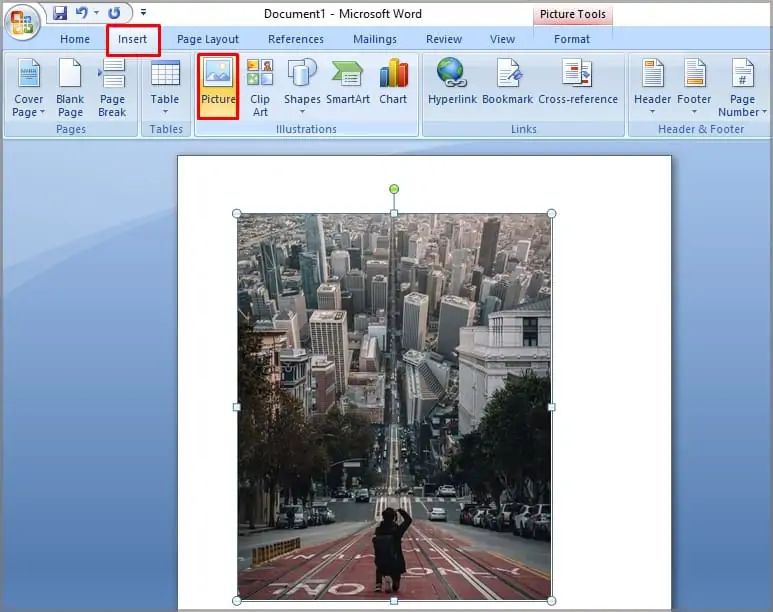Add a Page Break
773x612 pixels.
112,87
